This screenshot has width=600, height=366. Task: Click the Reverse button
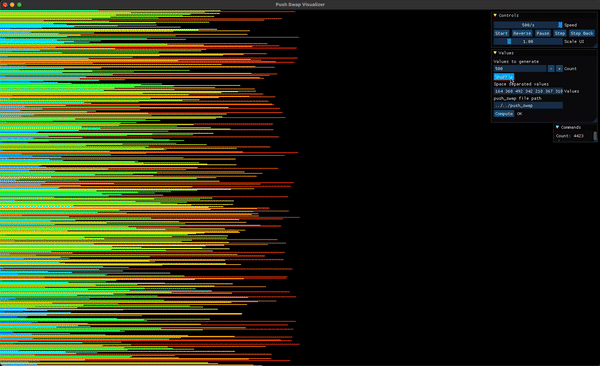(522, 33)
